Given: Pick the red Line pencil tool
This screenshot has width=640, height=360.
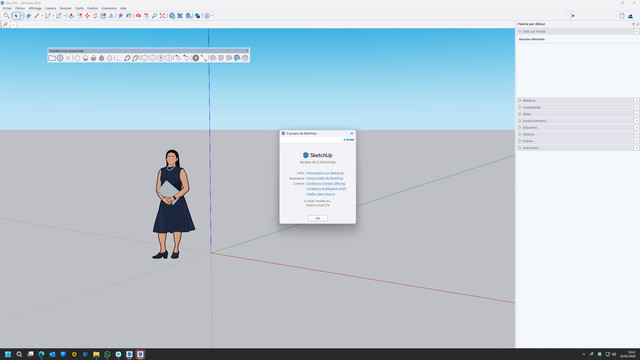Looking at the screenshot, I should (x=37, y=16).
